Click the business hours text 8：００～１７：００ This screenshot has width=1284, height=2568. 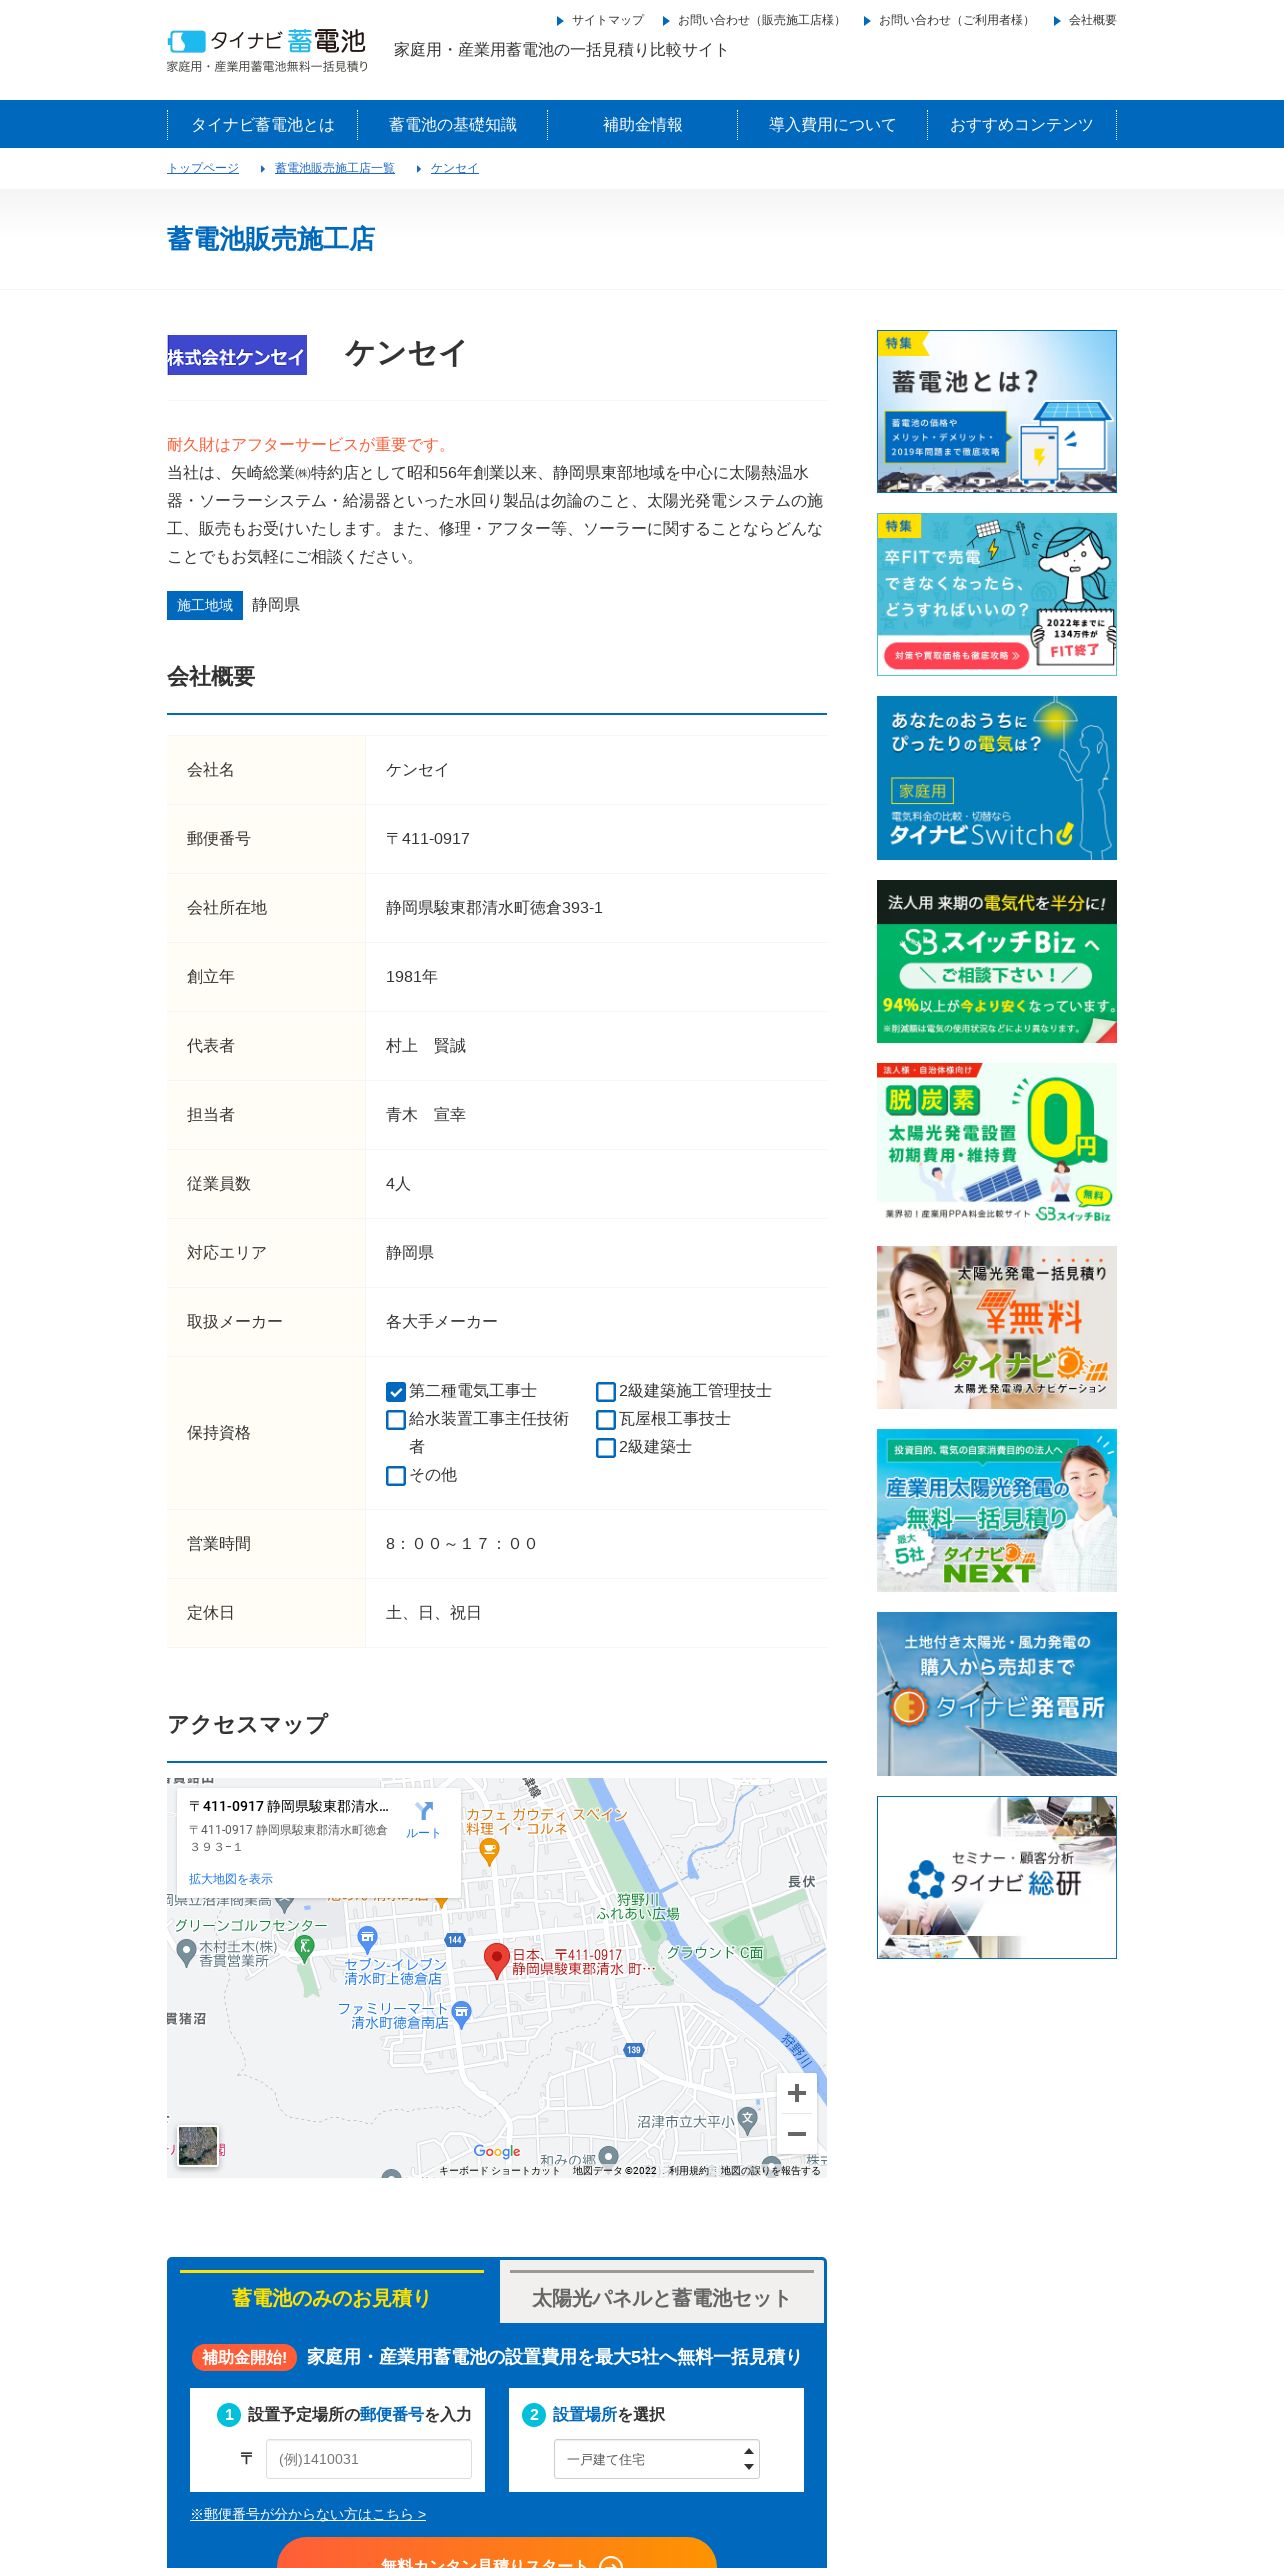click(461, 1544)
